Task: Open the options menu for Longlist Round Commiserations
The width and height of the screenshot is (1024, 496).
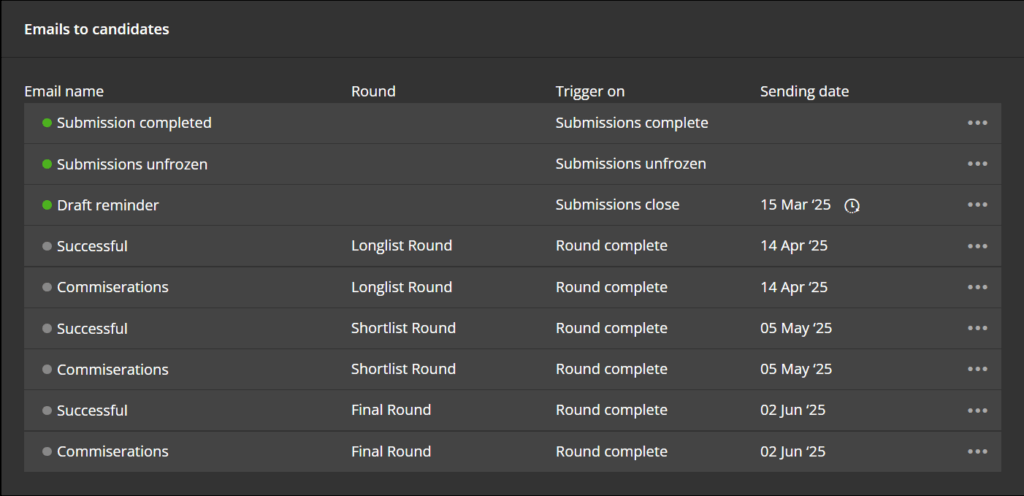Action: click(977, 287)
